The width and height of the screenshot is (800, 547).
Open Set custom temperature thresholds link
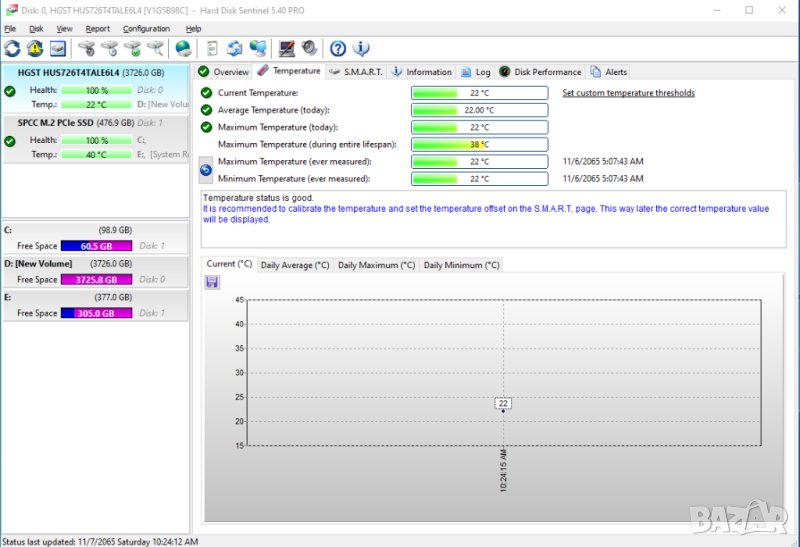tap(628, 93)
